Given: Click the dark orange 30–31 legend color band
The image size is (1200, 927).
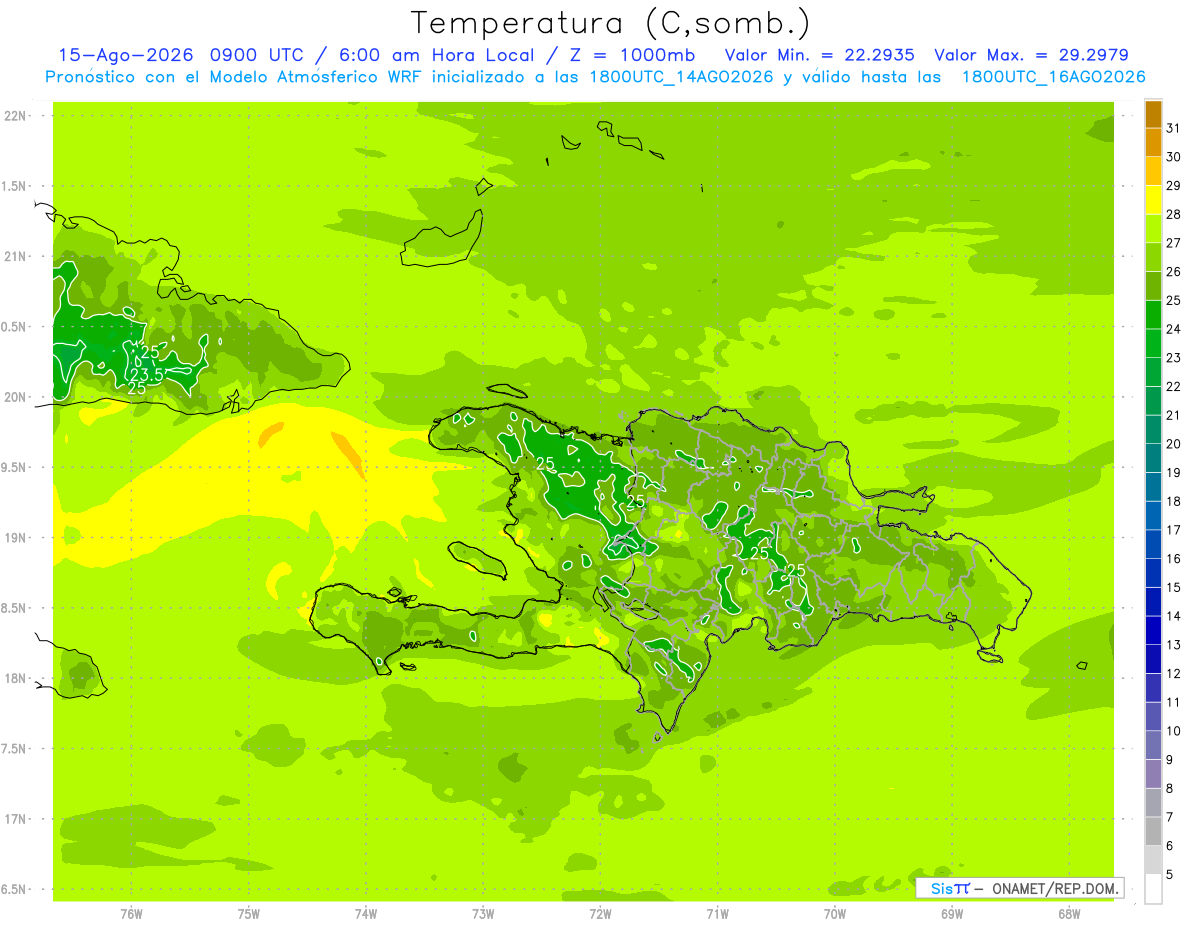Looking at the screenshot, I should point(1153,142).
